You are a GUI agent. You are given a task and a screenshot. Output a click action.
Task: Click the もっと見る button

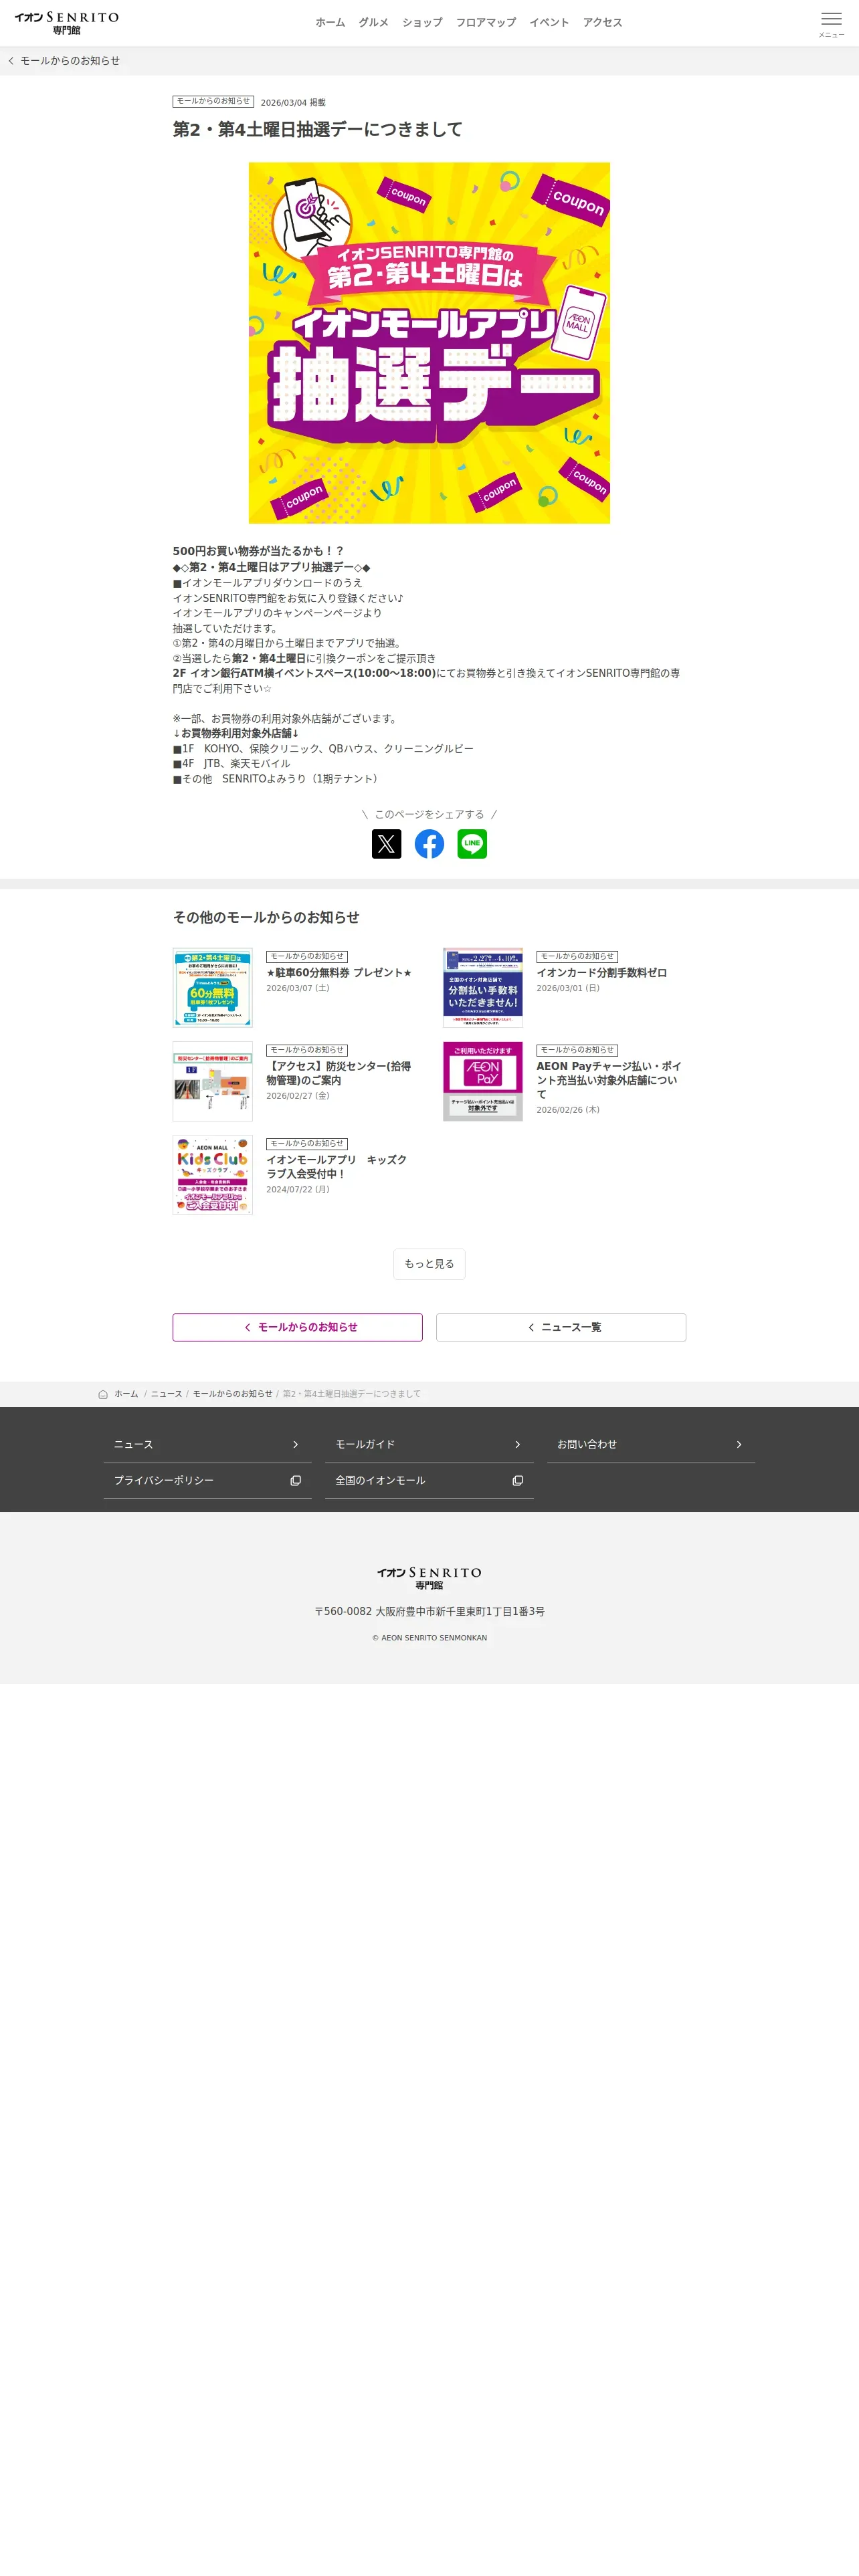[429, 1264]
